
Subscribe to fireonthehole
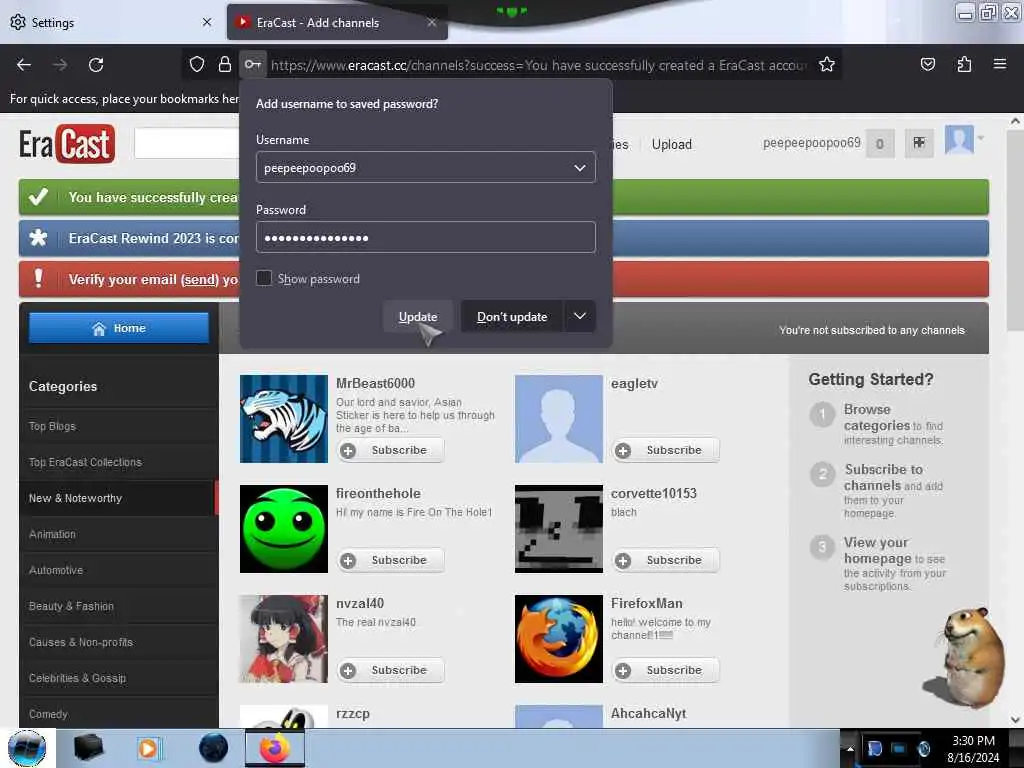pos(391,560)
